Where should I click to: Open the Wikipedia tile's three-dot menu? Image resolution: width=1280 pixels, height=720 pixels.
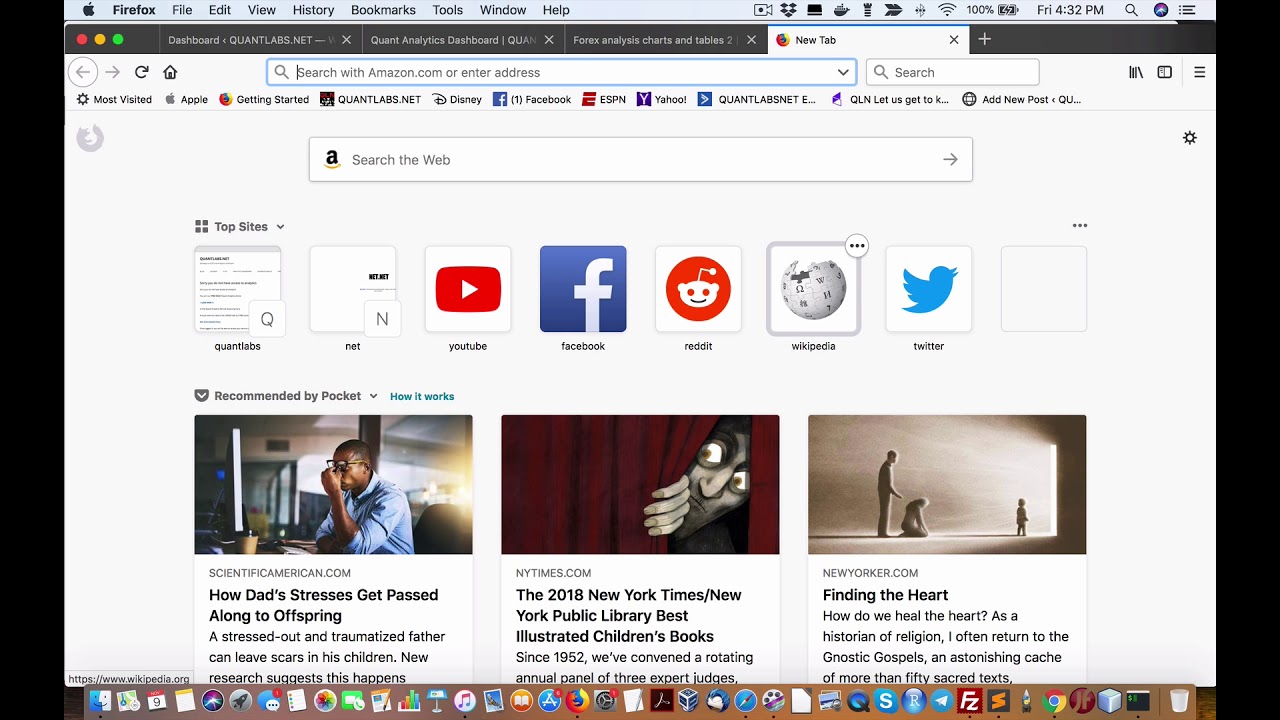(x=857, y=246)
